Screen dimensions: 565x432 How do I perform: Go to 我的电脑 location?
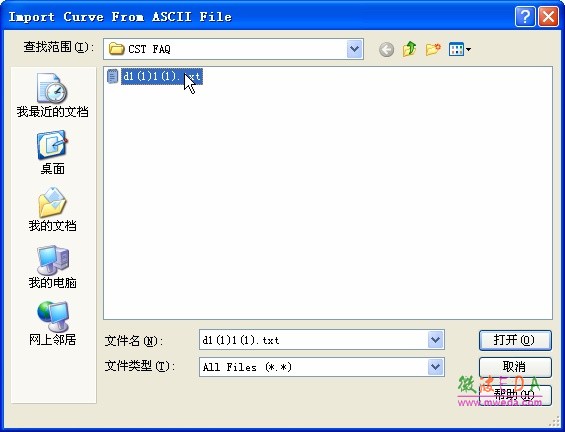tap(53, 267)
